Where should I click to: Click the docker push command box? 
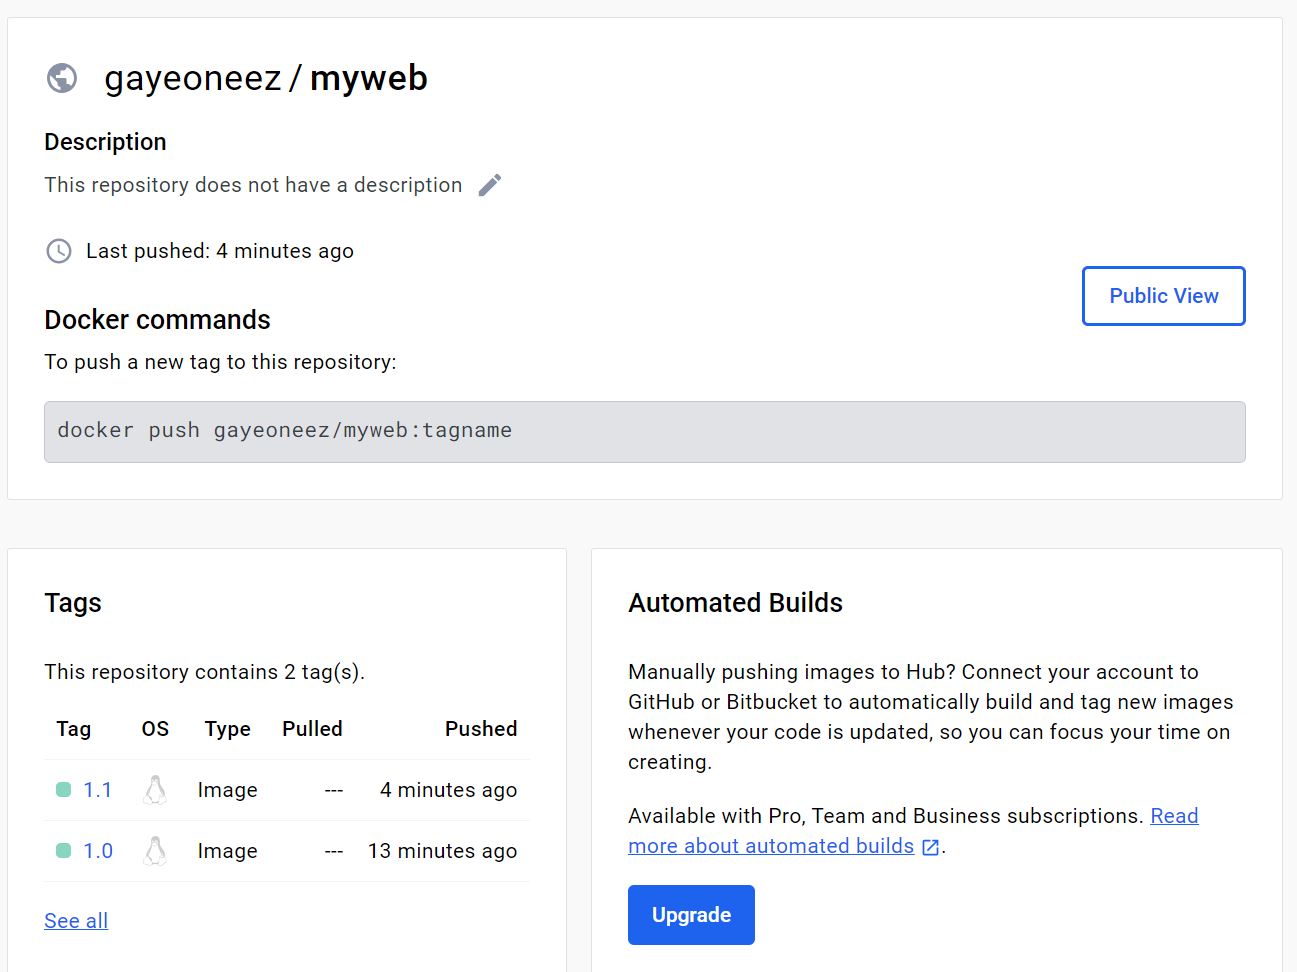click(x=644, y=431)
